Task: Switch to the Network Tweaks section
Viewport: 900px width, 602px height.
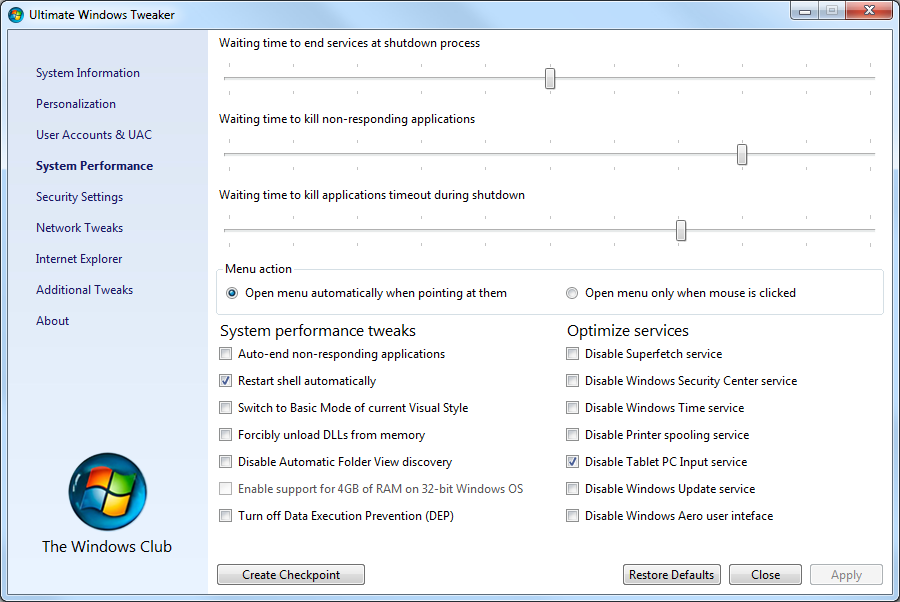Action: coord(80,228)
